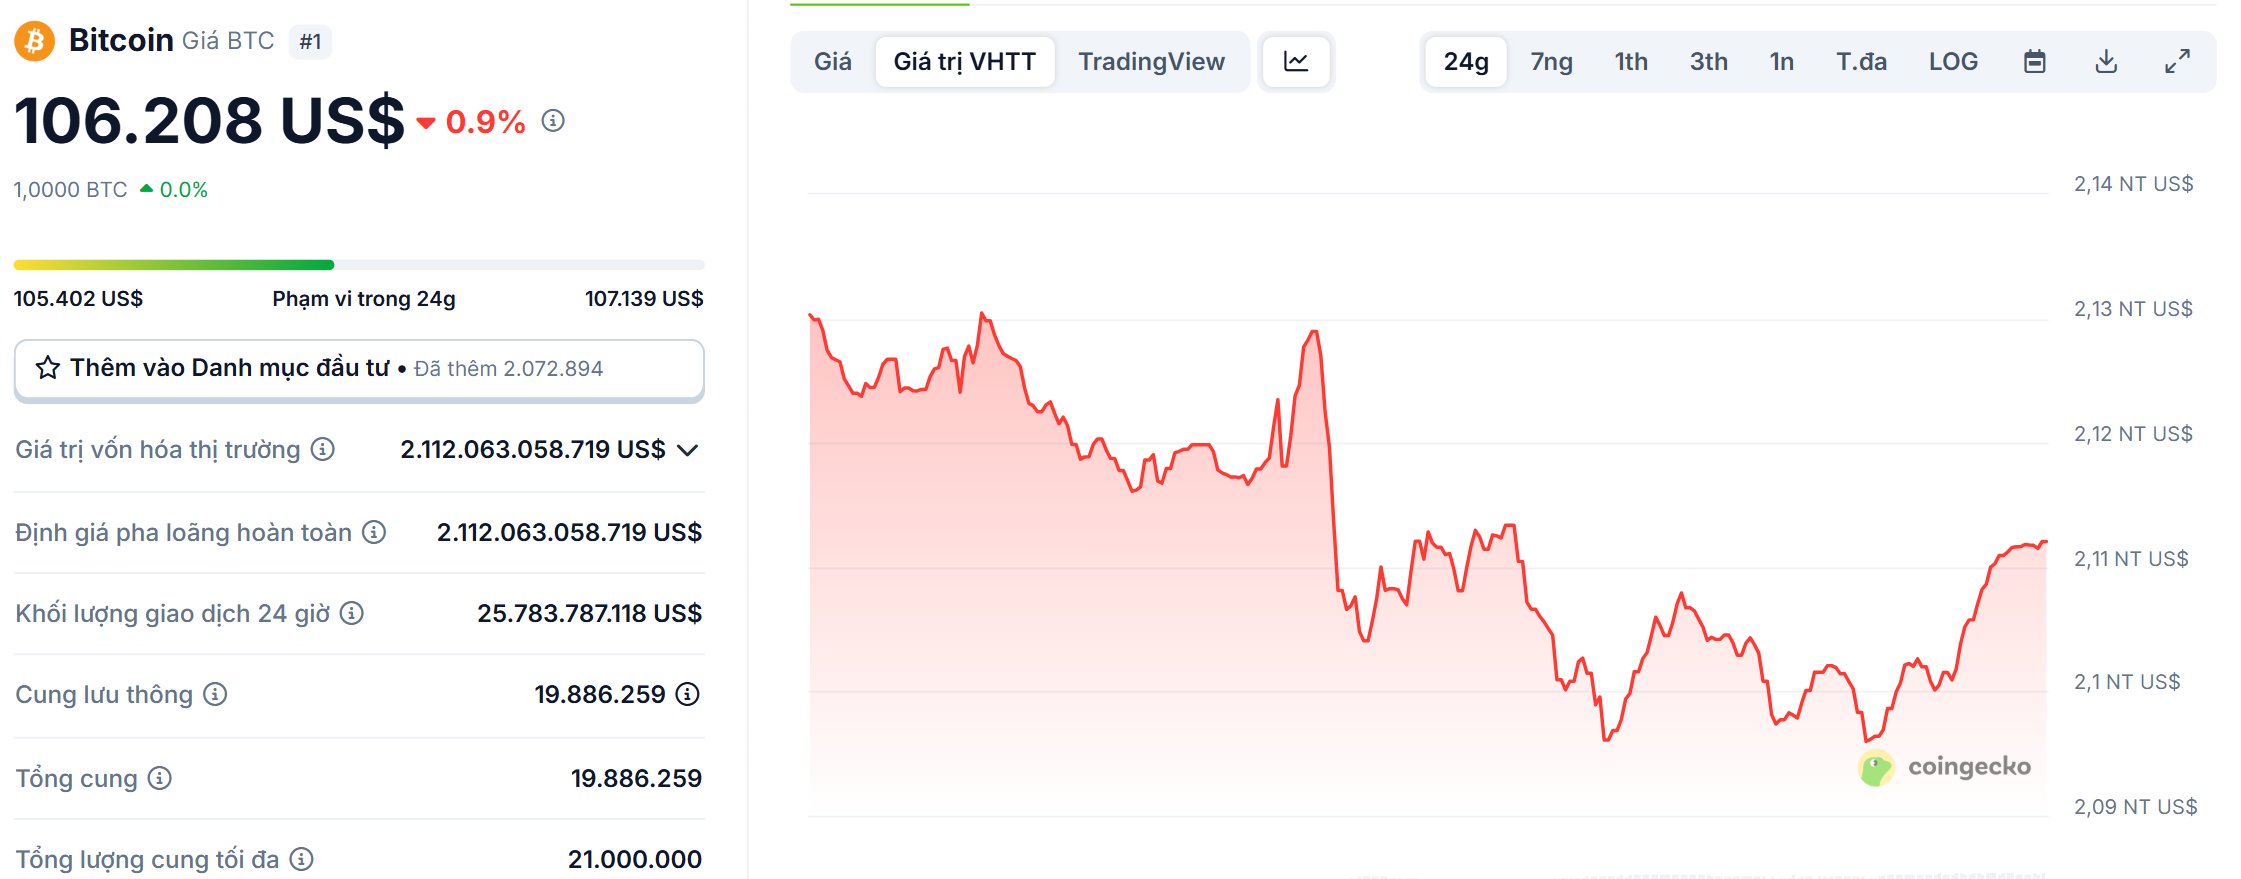Click the 24h price range bar

coord(359,265)
